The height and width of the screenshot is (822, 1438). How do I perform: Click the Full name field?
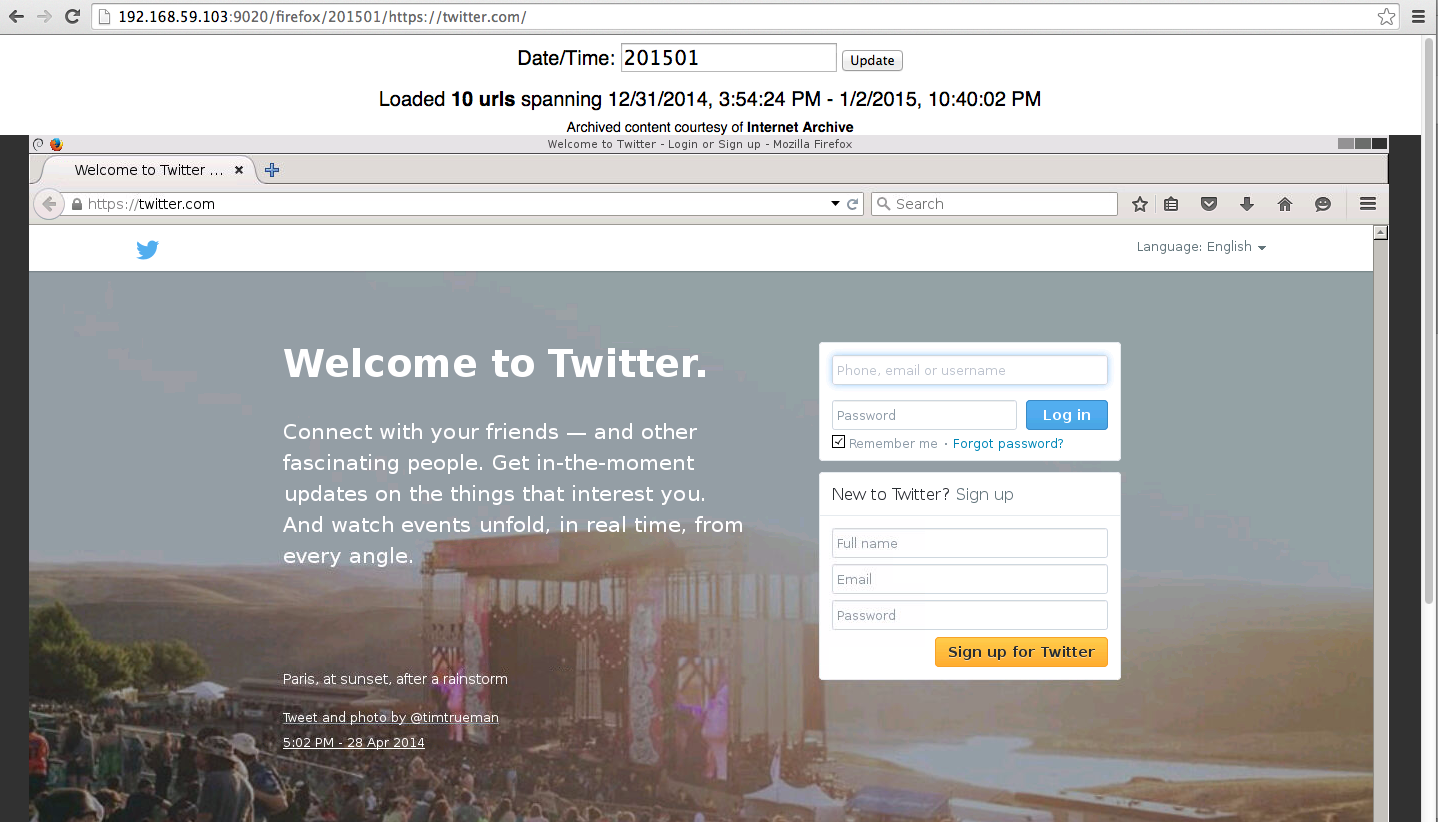point(970,543)
